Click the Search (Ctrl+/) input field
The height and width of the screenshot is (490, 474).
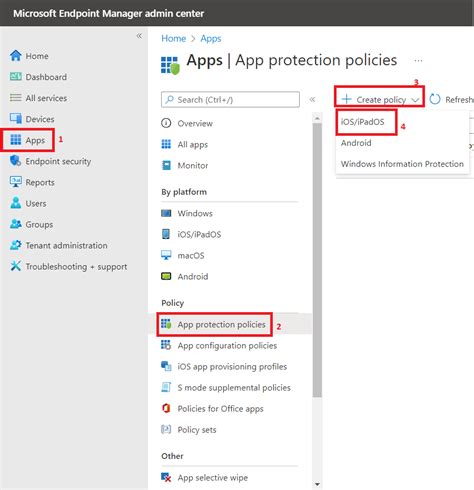pos(230,99)
